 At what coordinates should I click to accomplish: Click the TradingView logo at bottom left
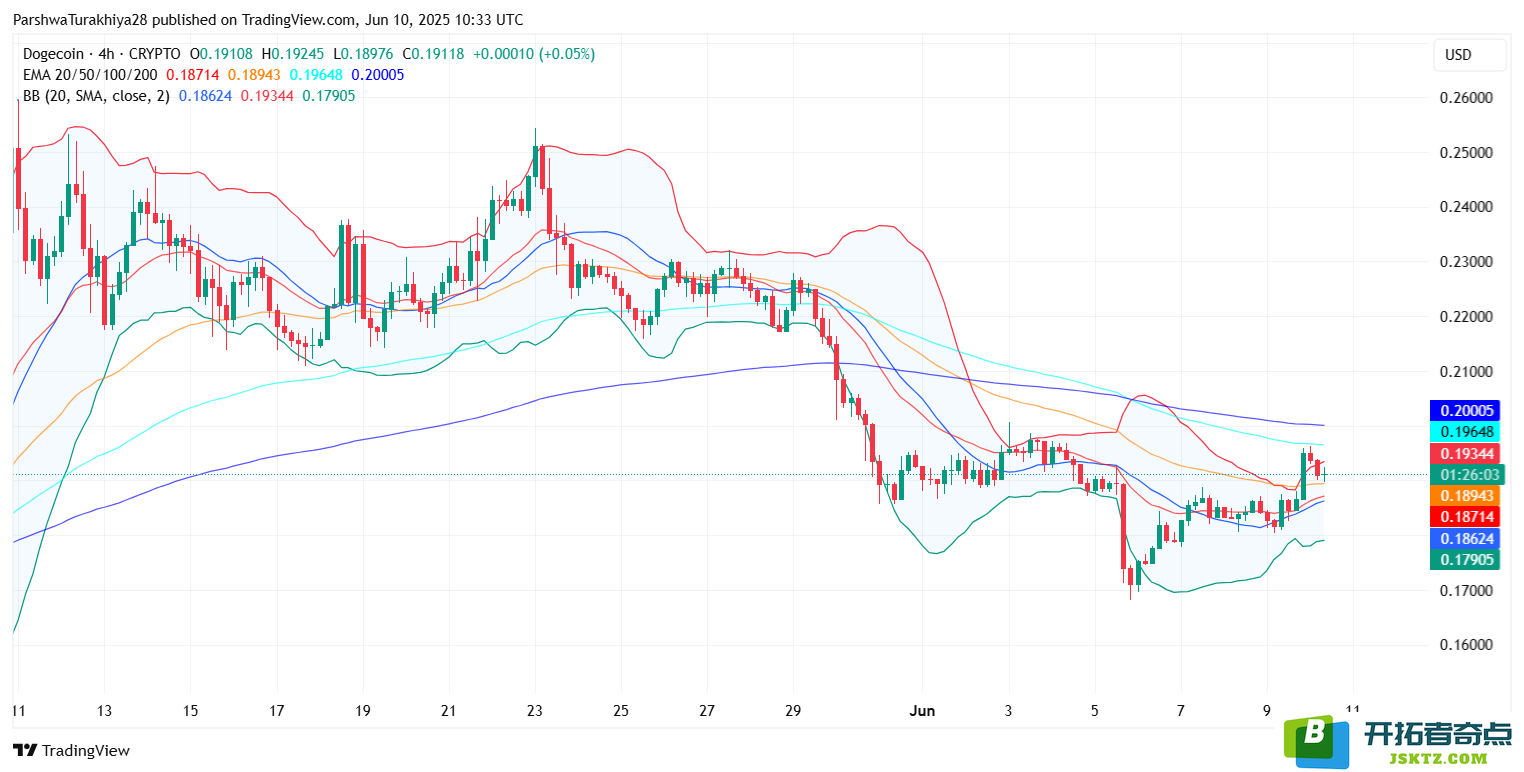pyautogui.click(x=71, y=751)
